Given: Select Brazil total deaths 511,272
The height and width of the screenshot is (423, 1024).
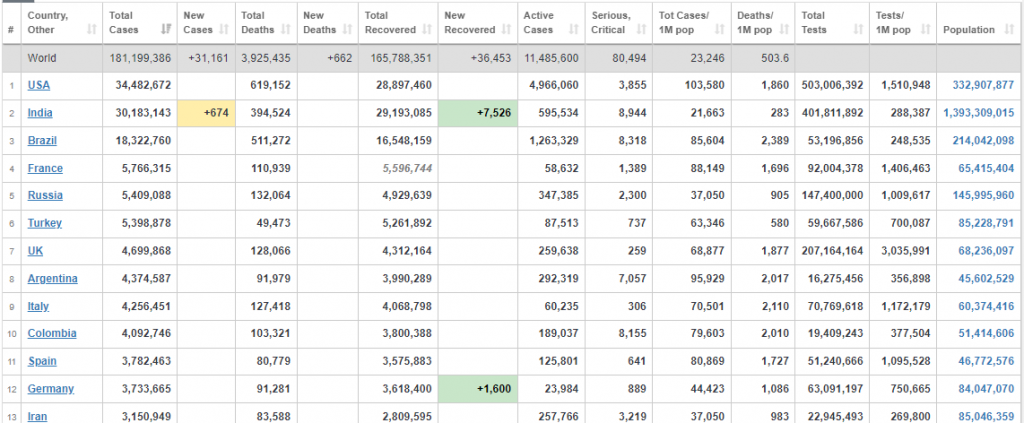Looking at the screenshot, I should 270,140.
